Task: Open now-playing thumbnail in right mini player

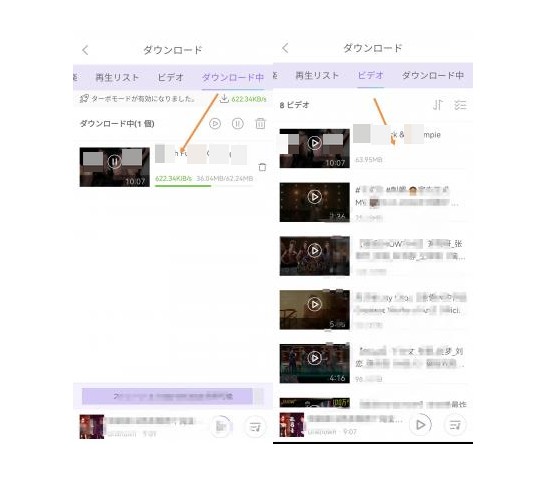Action: pos(292,425)
